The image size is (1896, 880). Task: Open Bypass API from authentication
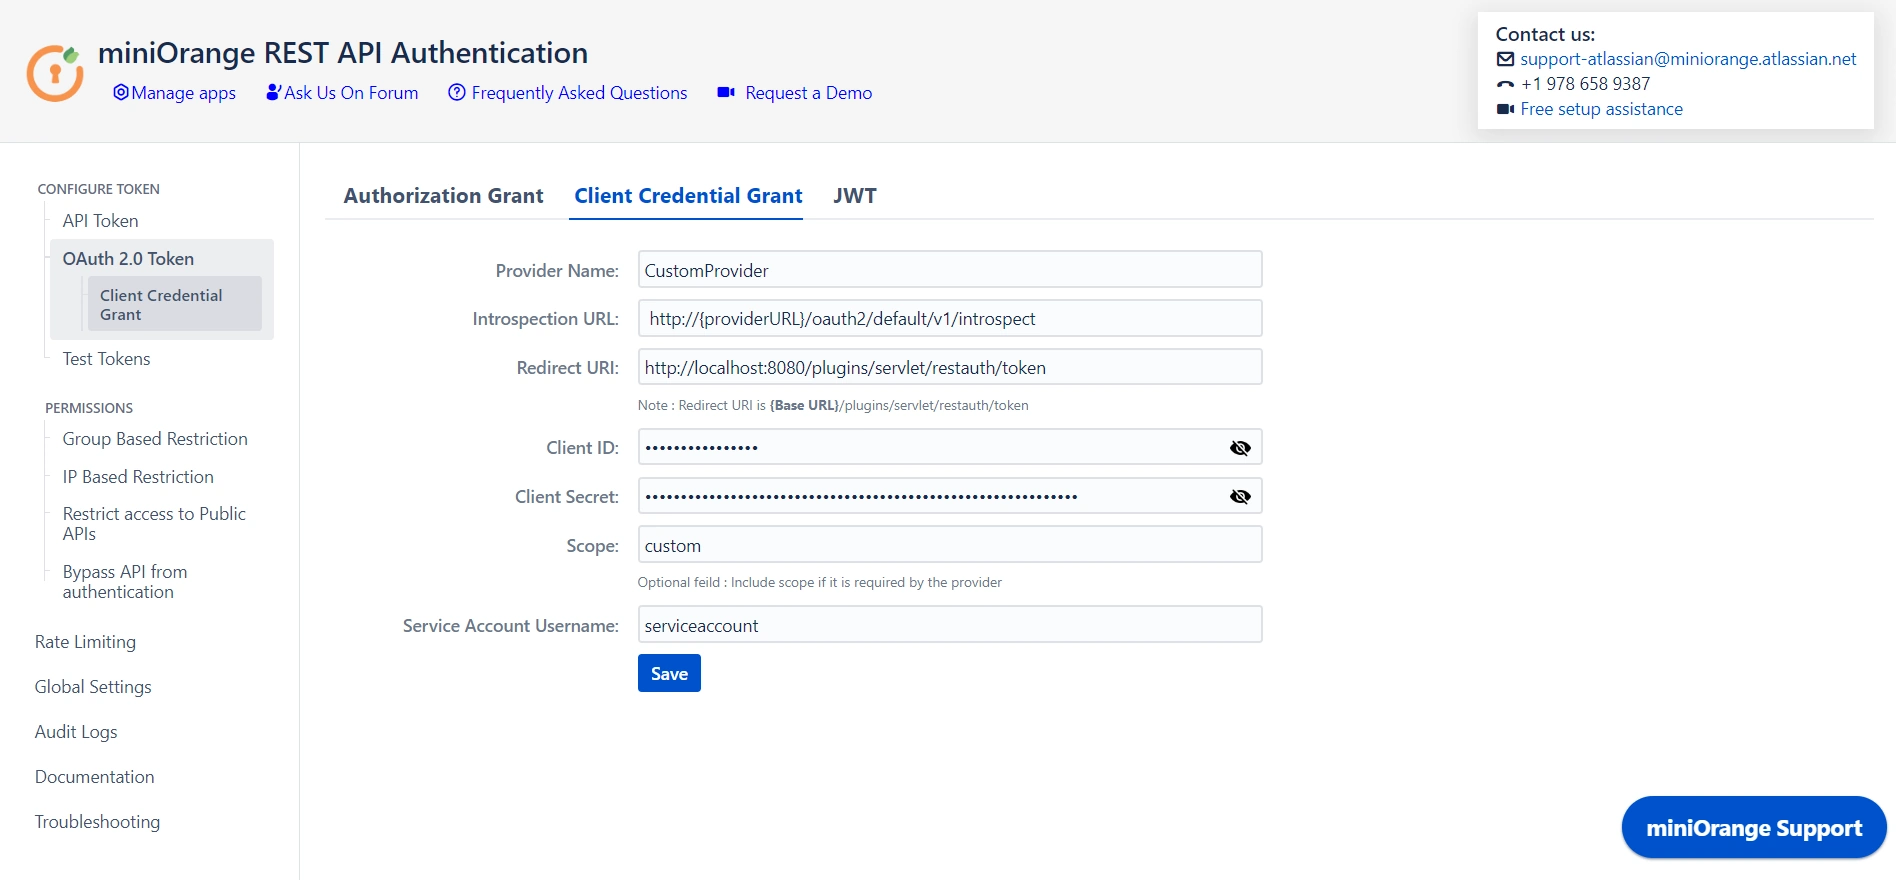[125, 582]
